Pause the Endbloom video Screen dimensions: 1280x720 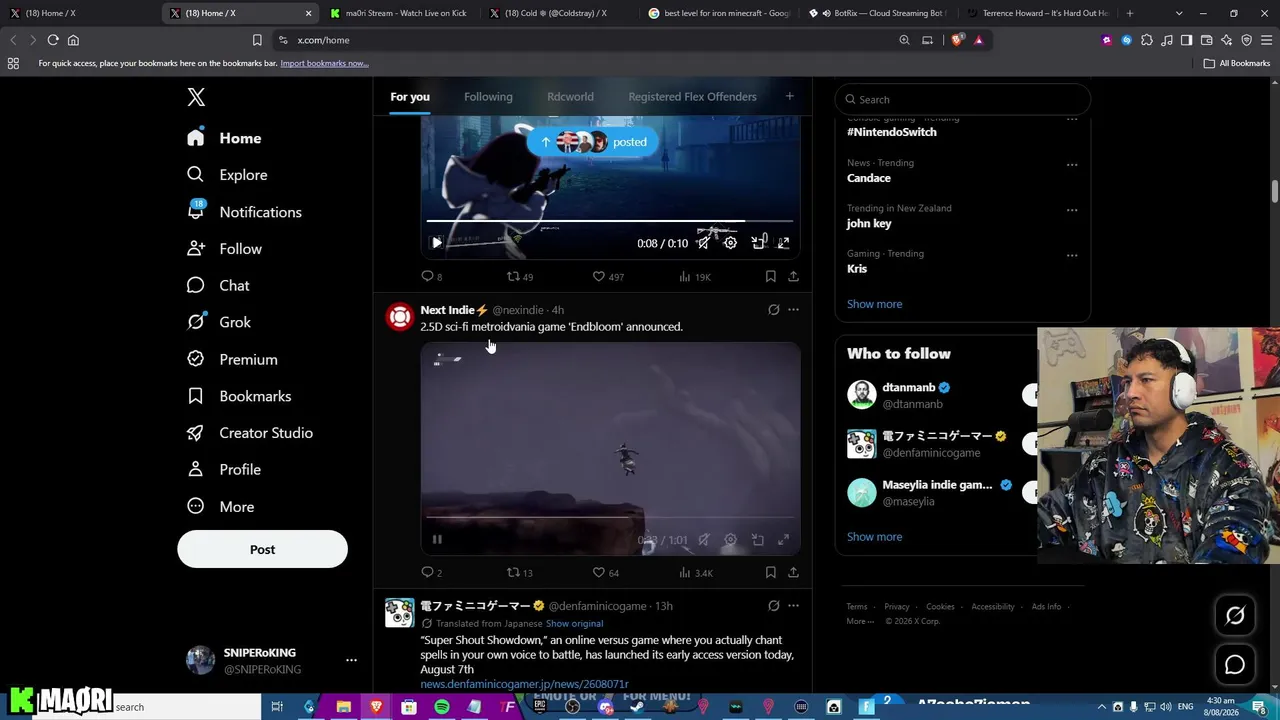pyautogui.click(x=437, y=540)
